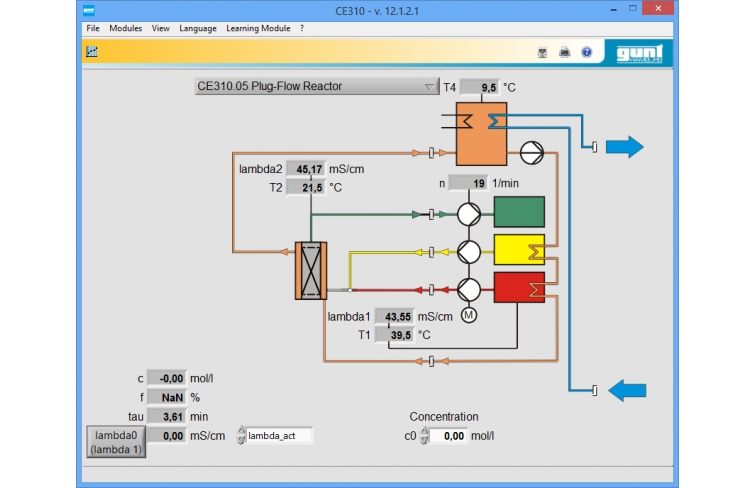Click the T2 temperature value 21,5

click(x=306, y=187)
